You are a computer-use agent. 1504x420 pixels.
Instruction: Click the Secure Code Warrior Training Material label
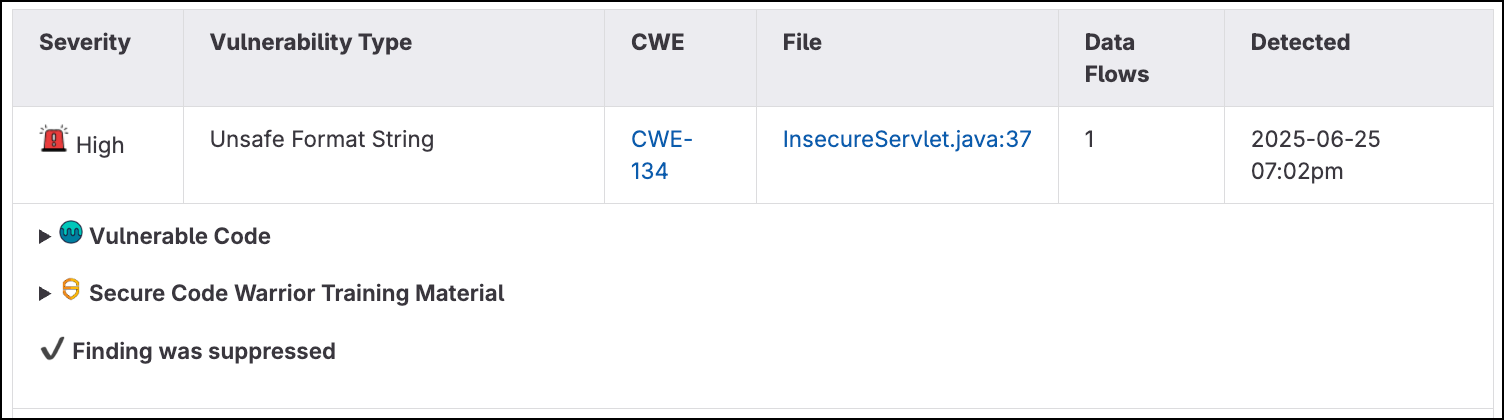coord(297,294)
